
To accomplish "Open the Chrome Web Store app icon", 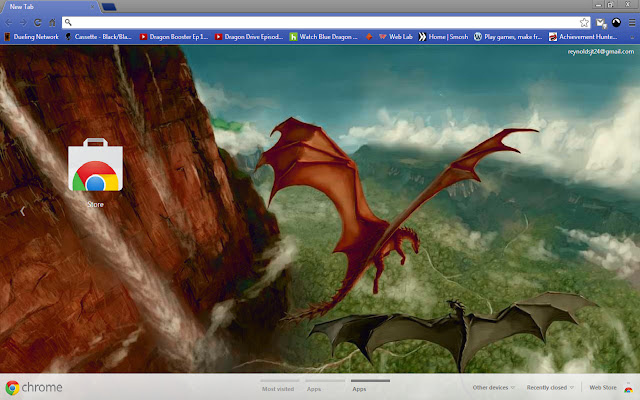I will 96,165.
